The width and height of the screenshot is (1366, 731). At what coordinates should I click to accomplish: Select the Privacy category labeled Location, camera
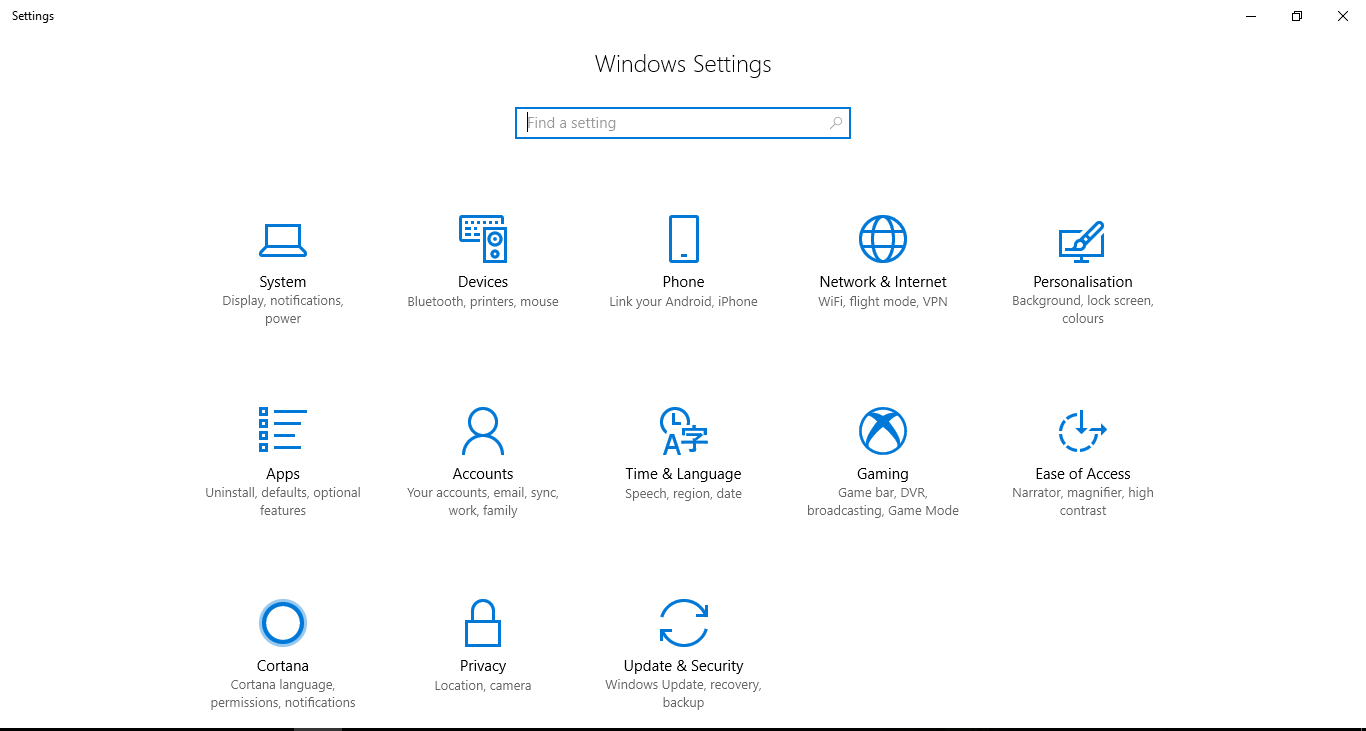[483, 685]
